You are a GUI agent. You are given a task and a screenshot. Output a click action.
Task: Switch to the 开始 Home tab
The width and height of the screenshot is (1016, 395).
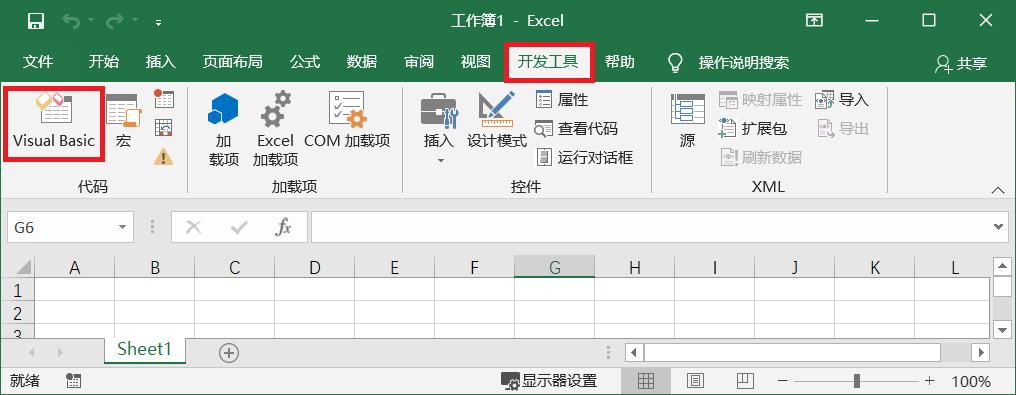point(104,62)
